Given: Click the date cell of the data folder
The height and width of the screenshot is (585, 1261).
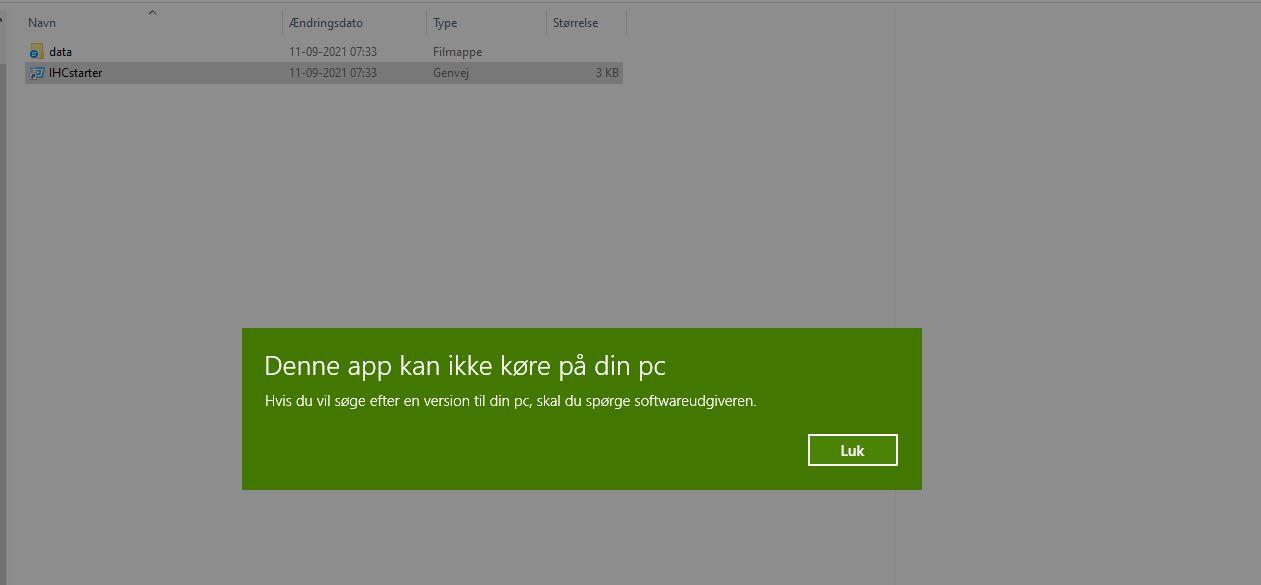Looking at the screenshot, I should [x=333, y=52].
